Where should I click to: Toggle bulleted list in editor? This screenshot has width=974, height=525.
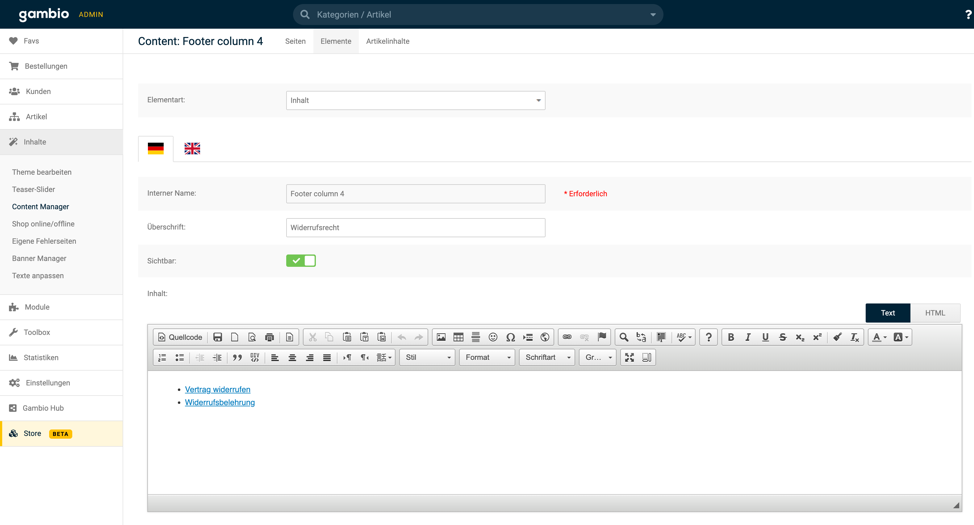180,358
